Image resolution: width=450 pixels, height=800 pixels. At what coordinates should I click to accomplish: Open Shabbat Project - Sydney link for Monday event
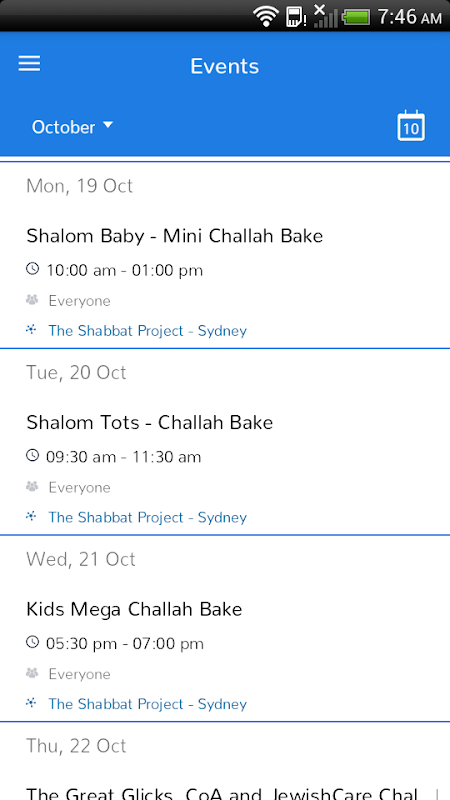pyautogui.click(x=147, y=331)
